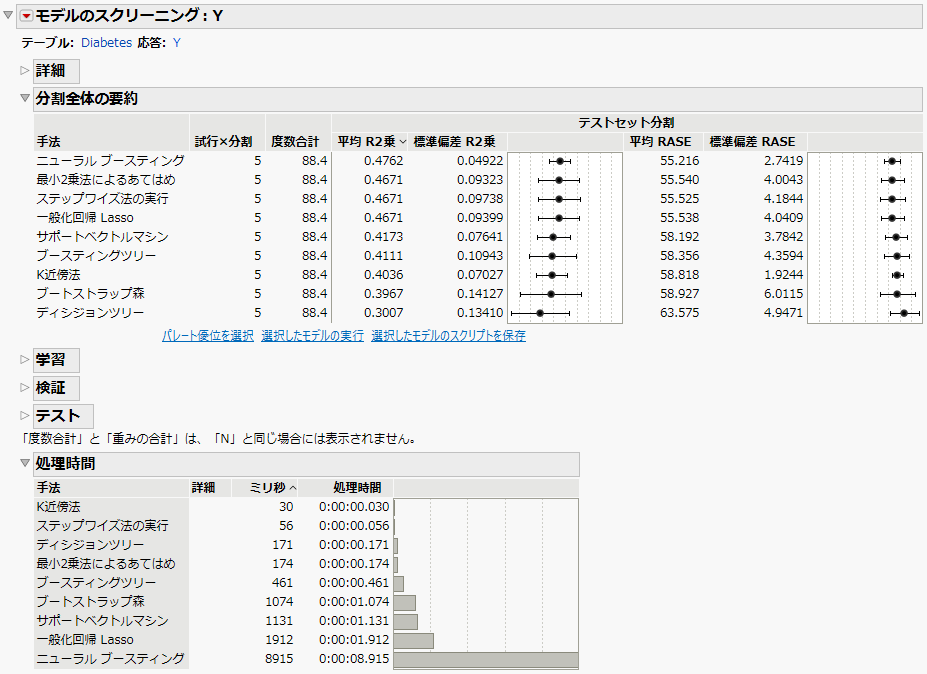Expand the 詳細 section

[25, 70]
